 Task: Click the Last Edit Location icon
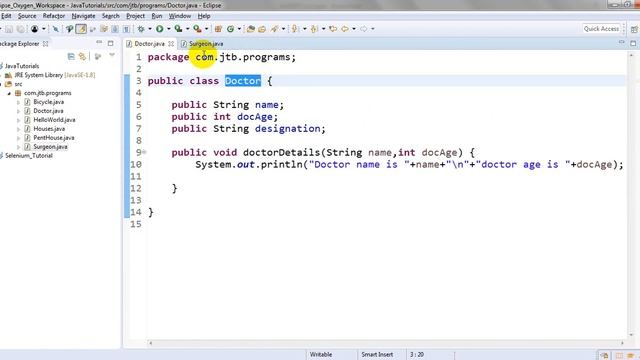click(333, 29)
